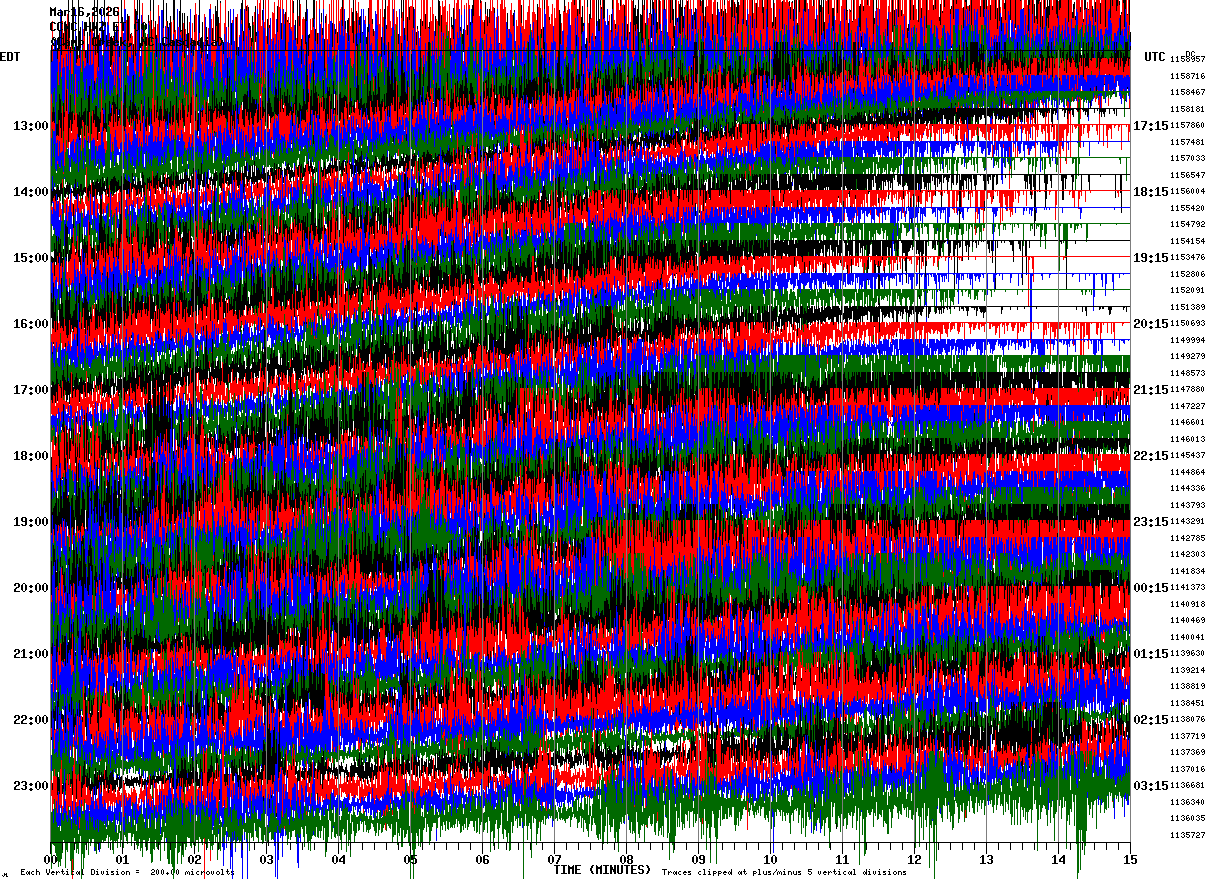The image size is (1210, 886).
Task: Click the DC value 1136681
Action: click(1187, 786)
